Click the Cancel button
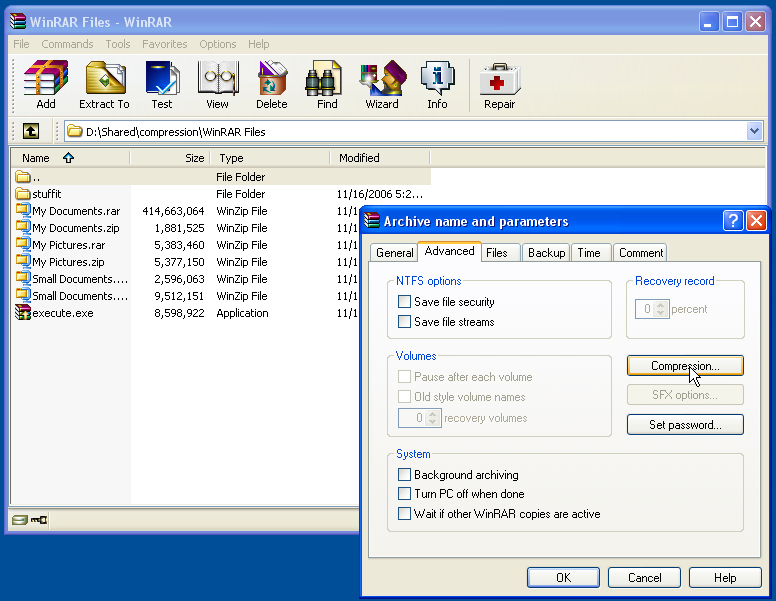The width and height of the screenshot is (776, 601). (x=644, y=578)
